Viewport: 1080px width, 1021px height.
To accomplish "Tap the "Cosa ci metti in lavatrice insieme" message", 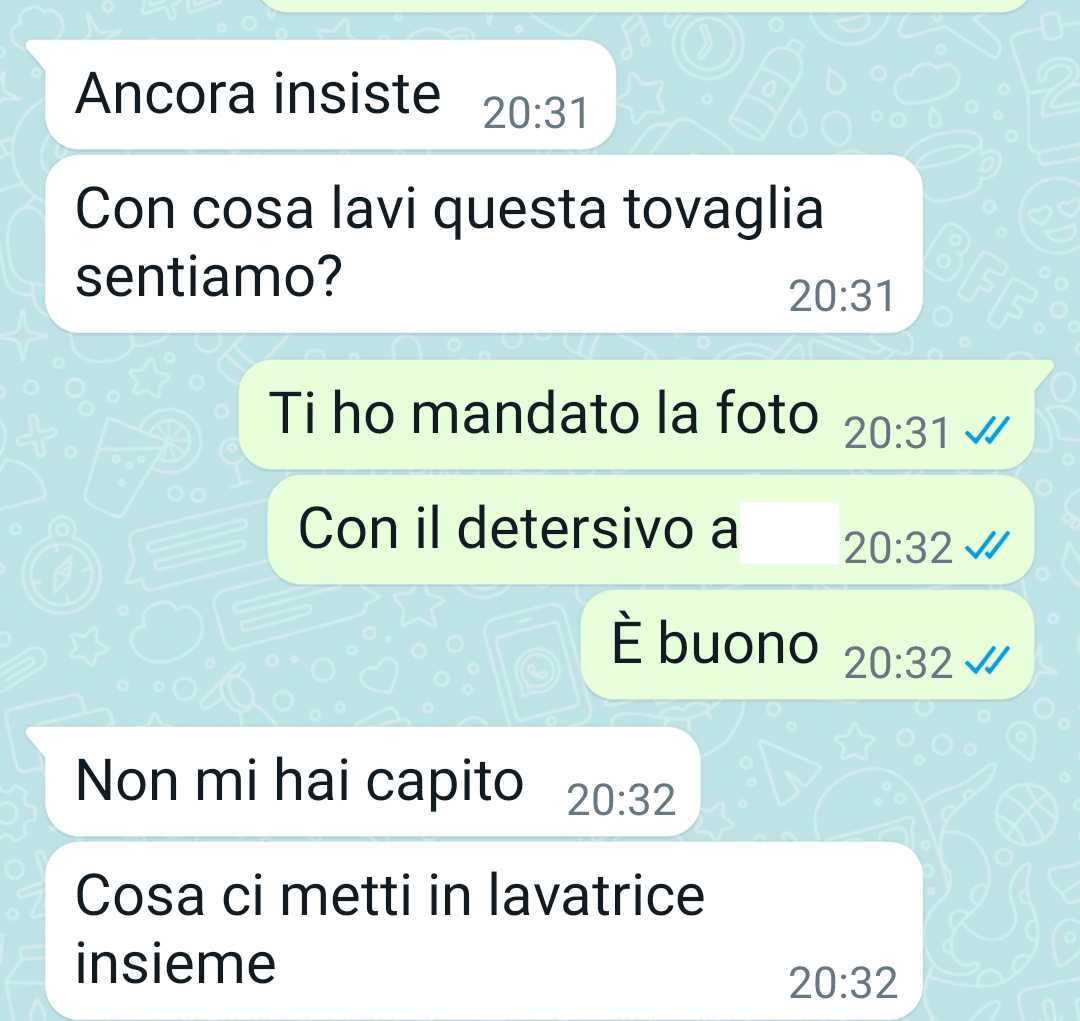I will pos(484,930).
